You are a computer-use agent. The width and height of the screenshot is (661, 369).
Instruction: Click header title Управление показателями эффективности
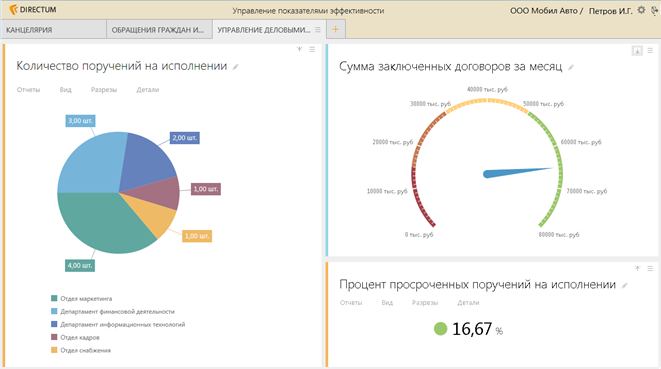click(308, 11)
